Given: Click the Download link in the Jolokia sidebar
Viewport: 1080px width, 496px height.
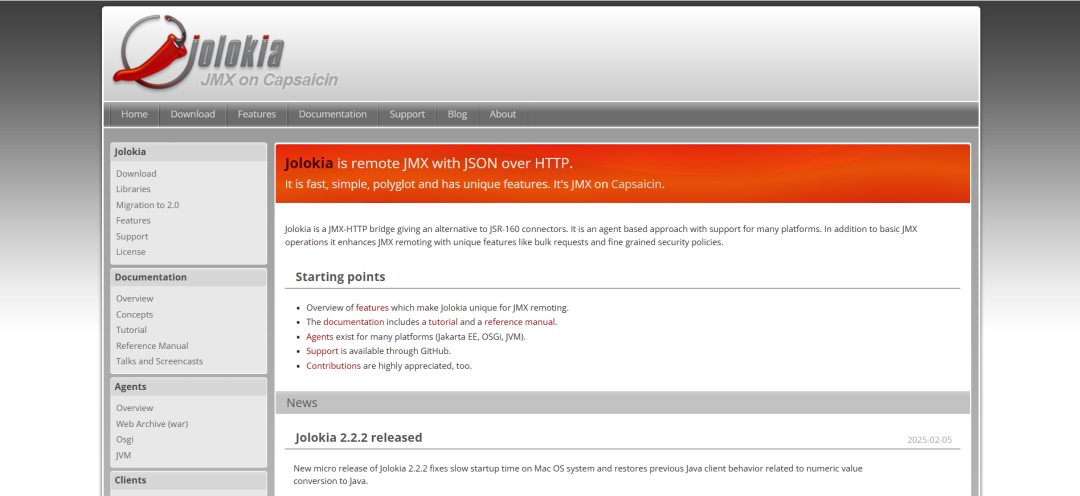Looking at the screenshot, I should (136, 174).
